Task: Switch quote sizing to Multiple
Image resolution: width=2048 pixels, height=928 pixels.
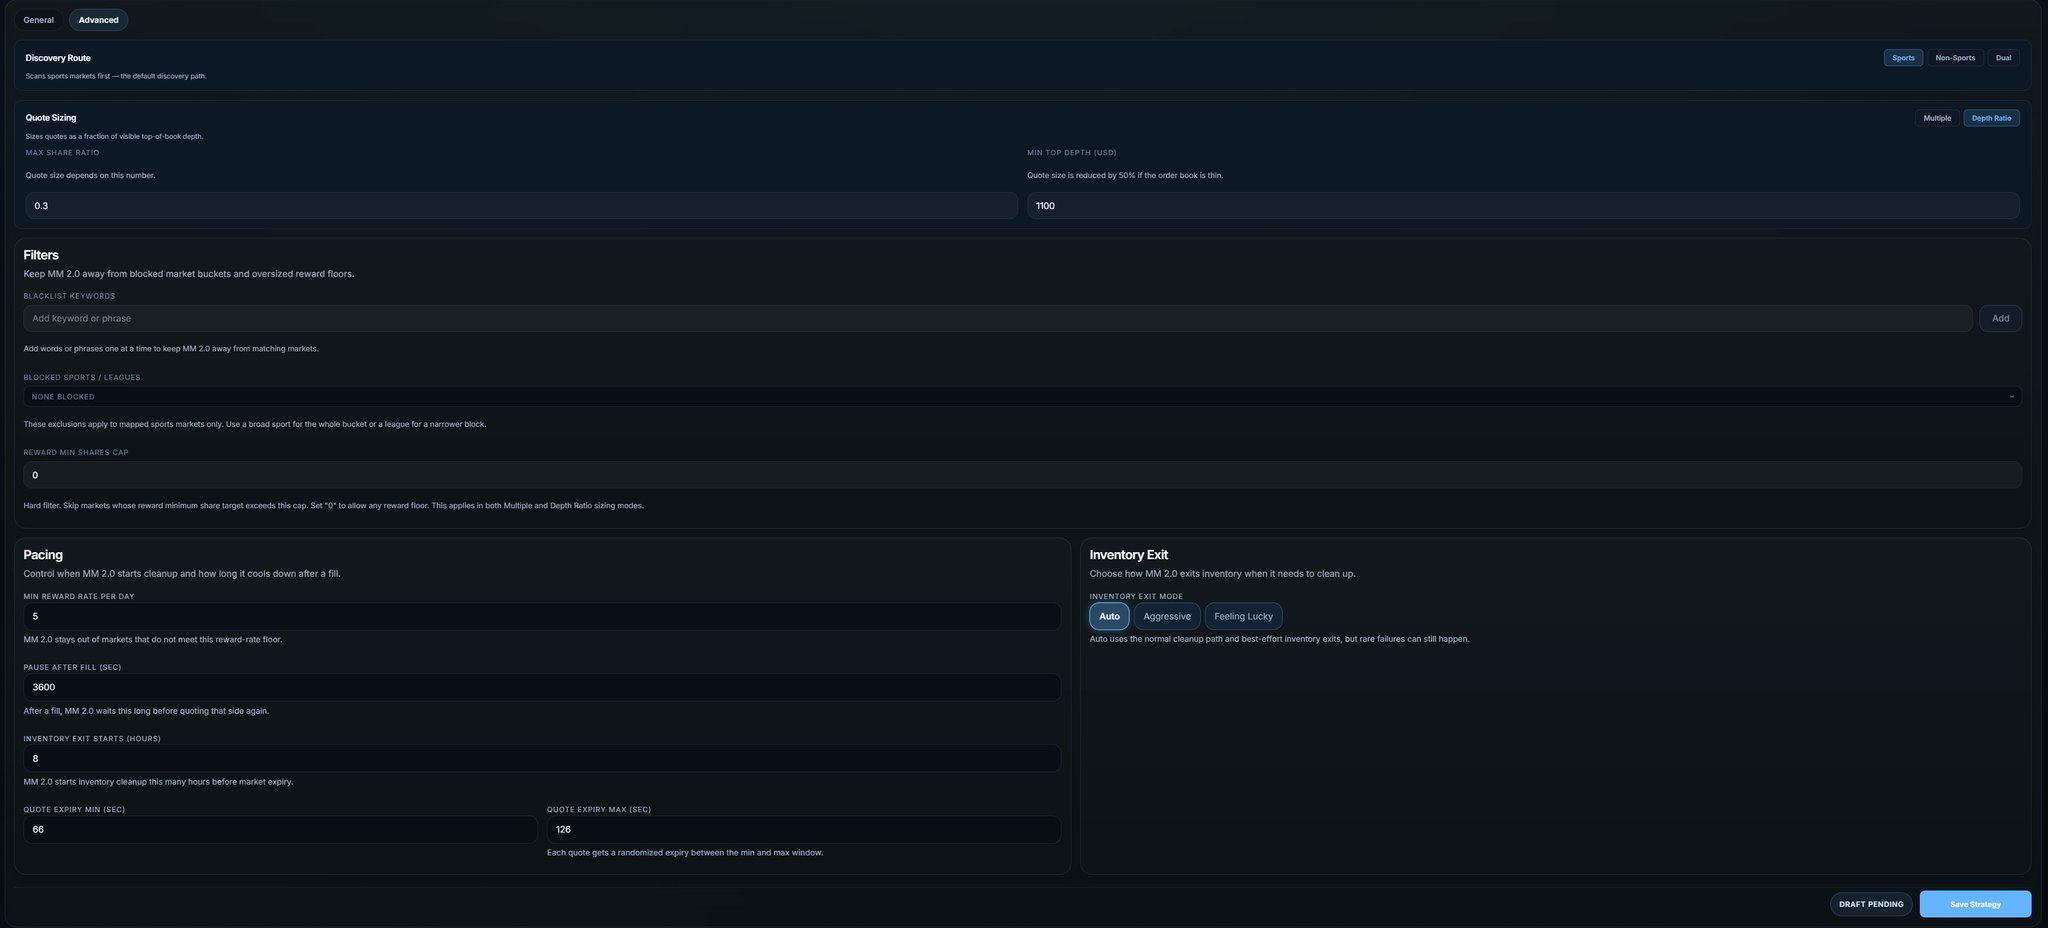Action: click(x=1936, y=118)
